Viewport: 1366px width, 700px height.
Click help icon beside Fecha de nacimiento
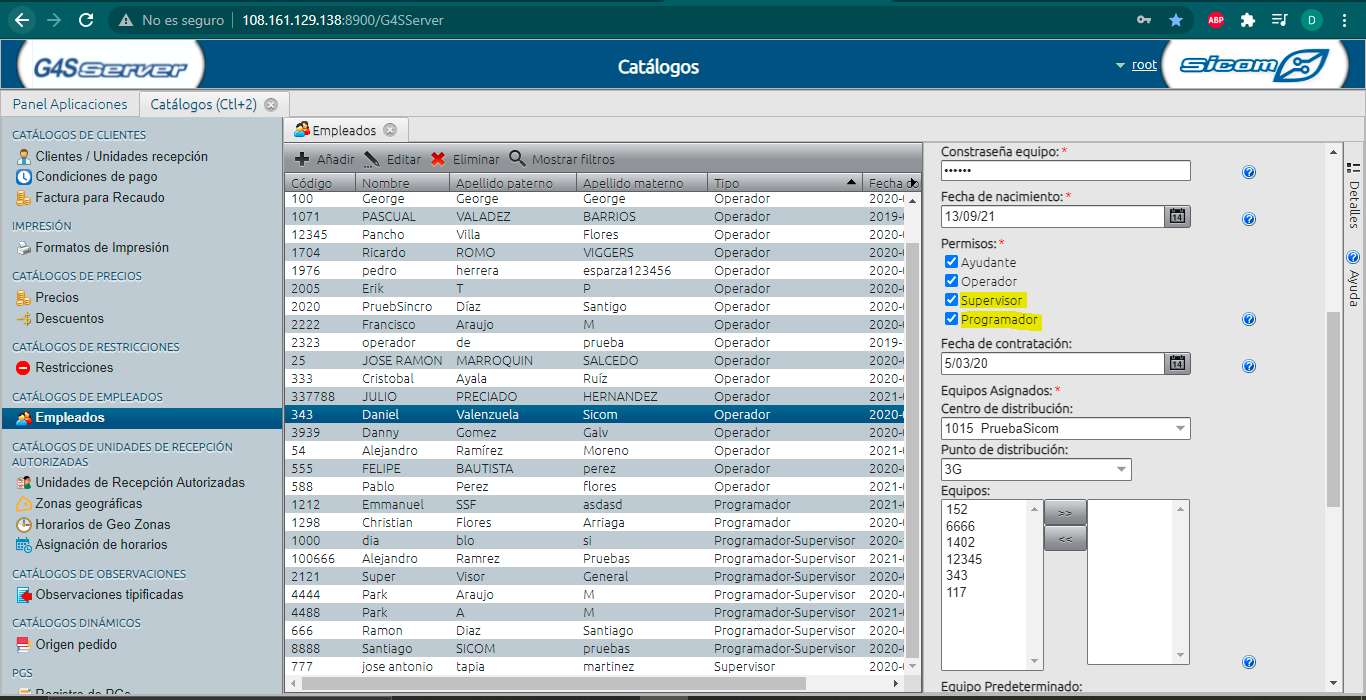(1249, 219)
